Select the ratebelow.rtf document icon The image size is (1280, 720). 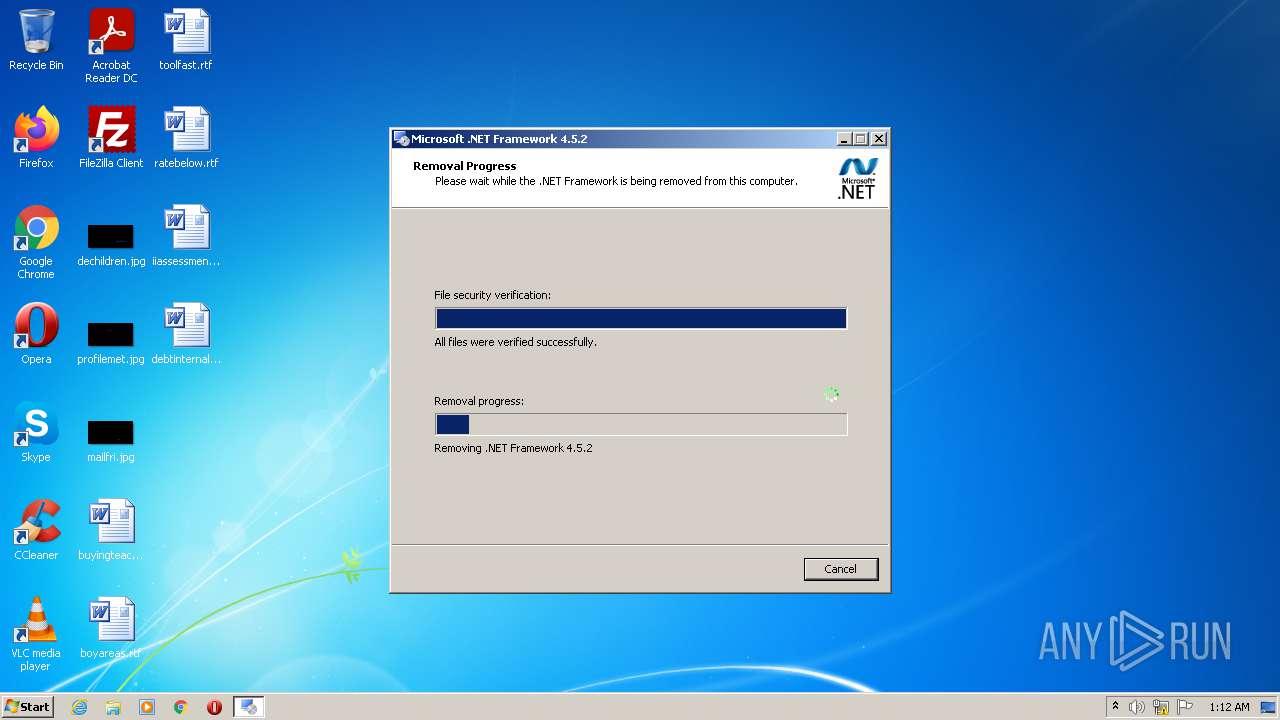click(186, 137)
